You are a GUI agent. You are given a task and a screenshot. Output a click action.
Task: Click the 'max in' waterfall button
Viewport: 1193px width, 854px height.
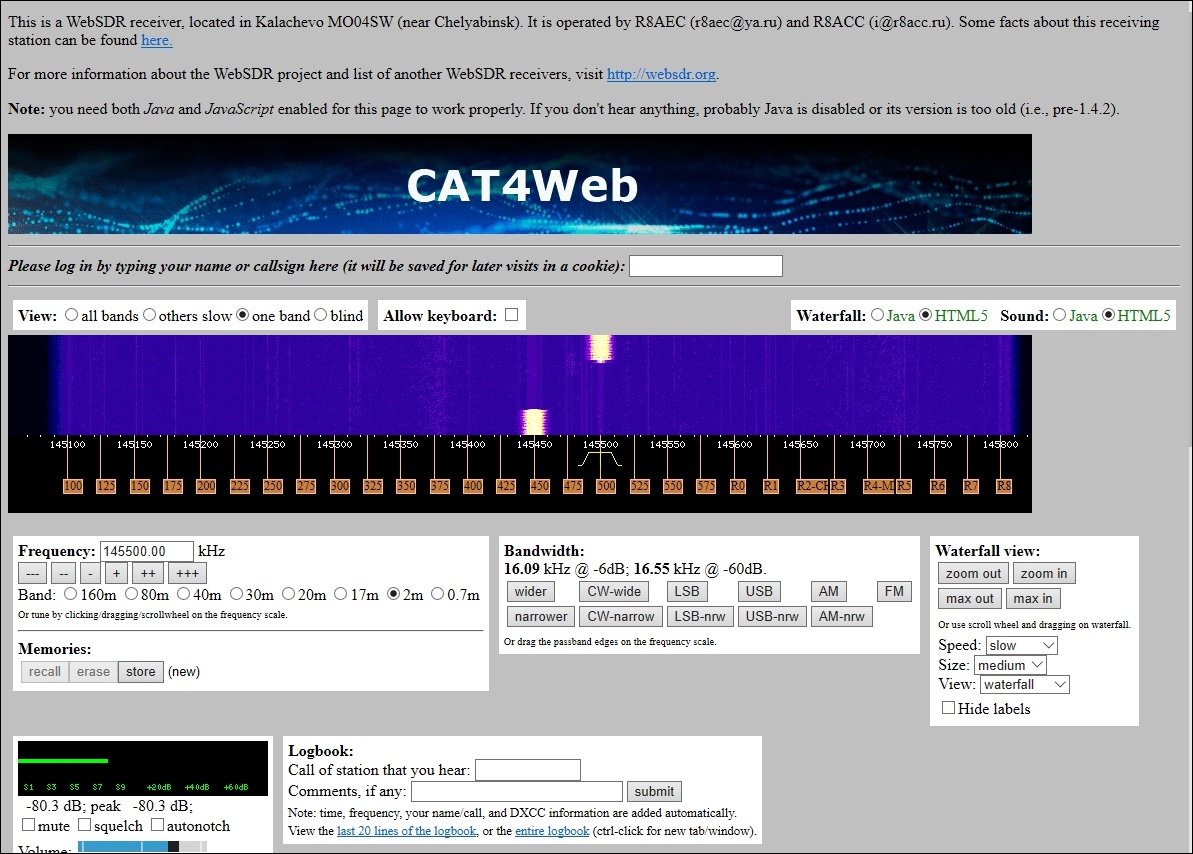(1032, 598)
